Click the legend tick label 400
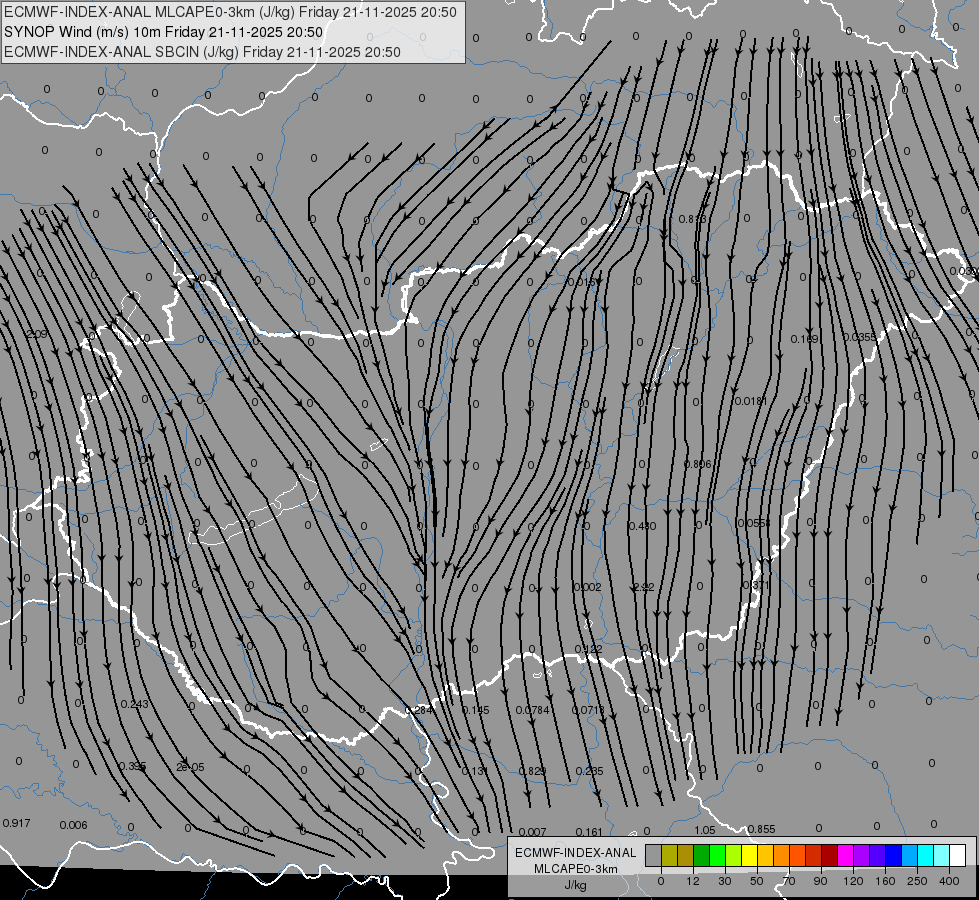This screenshot has height=900, width=979. (x=949, y=881)
